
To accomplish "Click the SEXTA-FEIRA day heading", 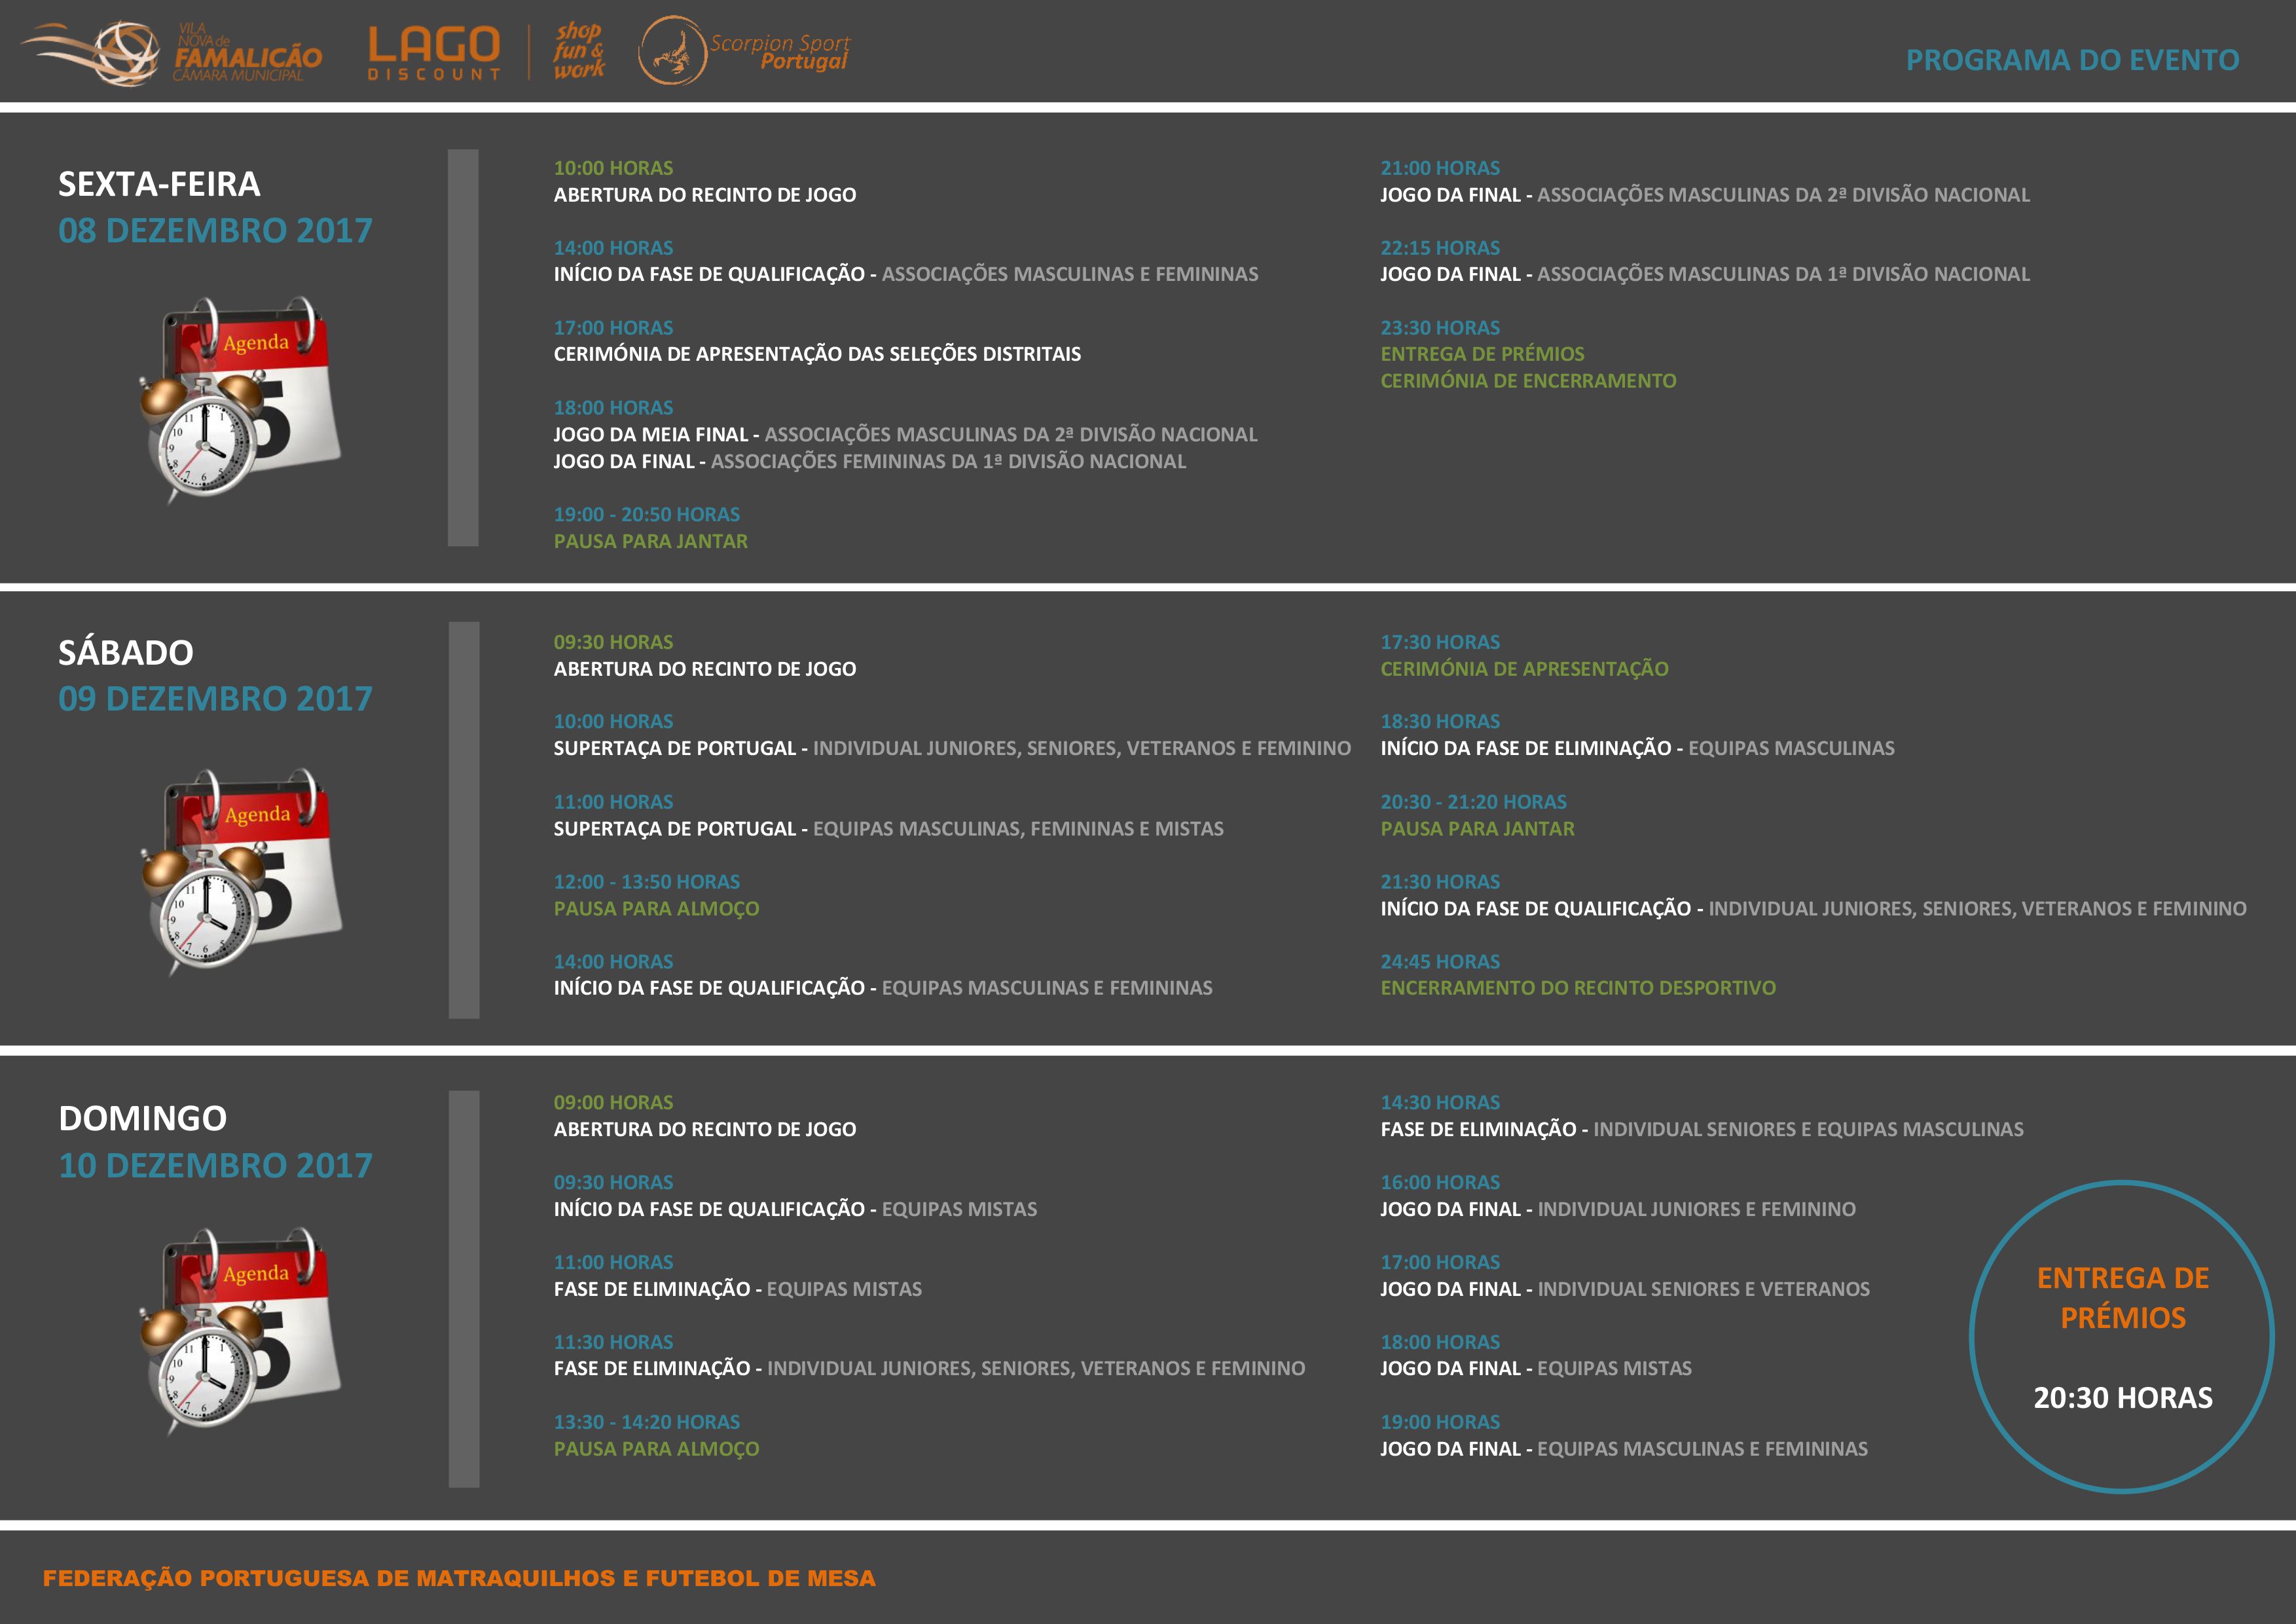I will (x=159, y=184).
